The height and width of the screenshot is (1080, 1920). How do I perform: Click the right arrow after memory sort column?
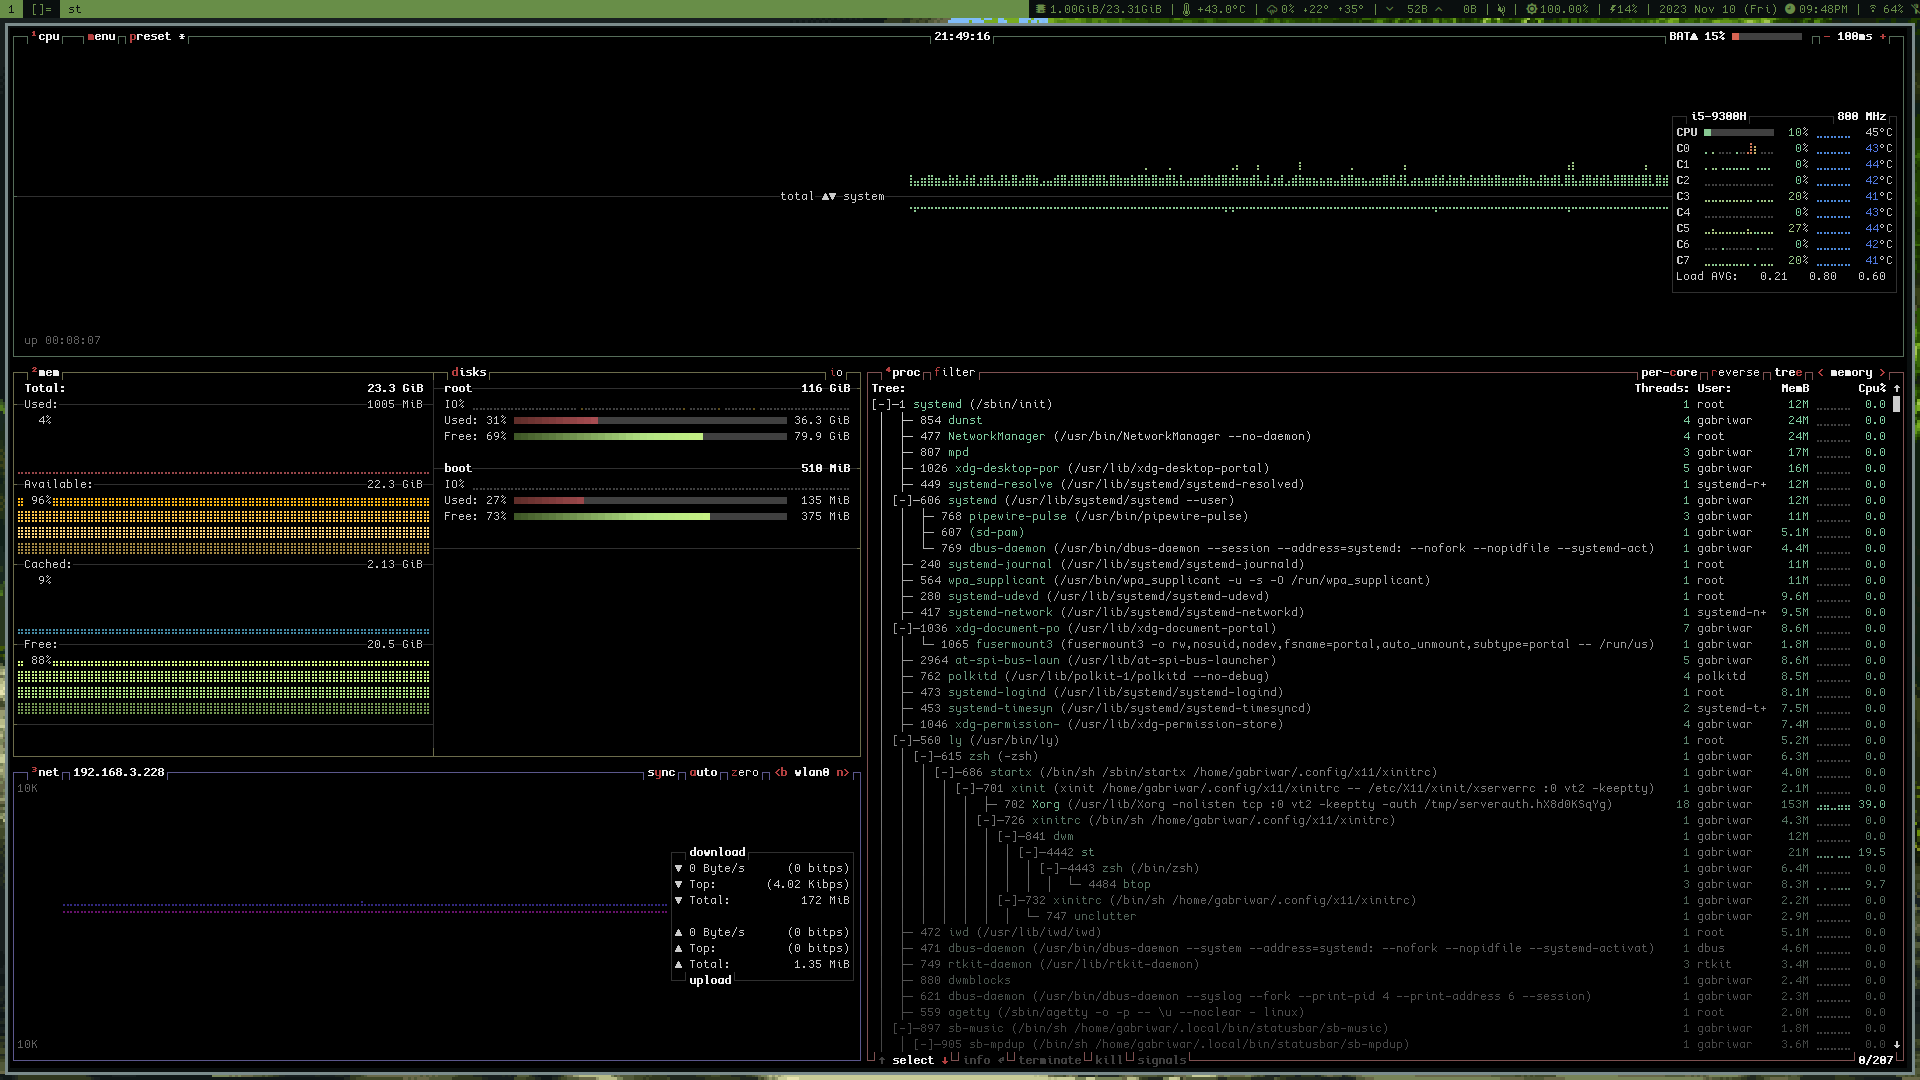pyautogui.click(x=1882, y=372)
